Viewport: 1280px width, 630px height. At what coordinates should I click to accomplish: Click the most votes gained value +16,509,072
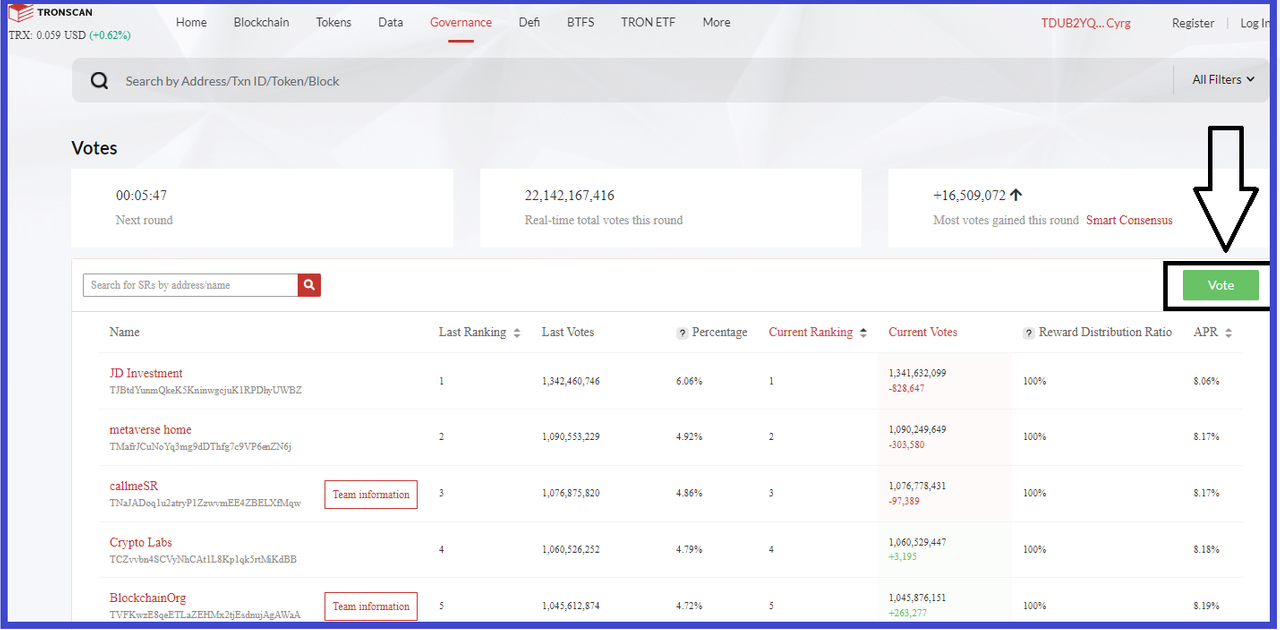[969, 196]
